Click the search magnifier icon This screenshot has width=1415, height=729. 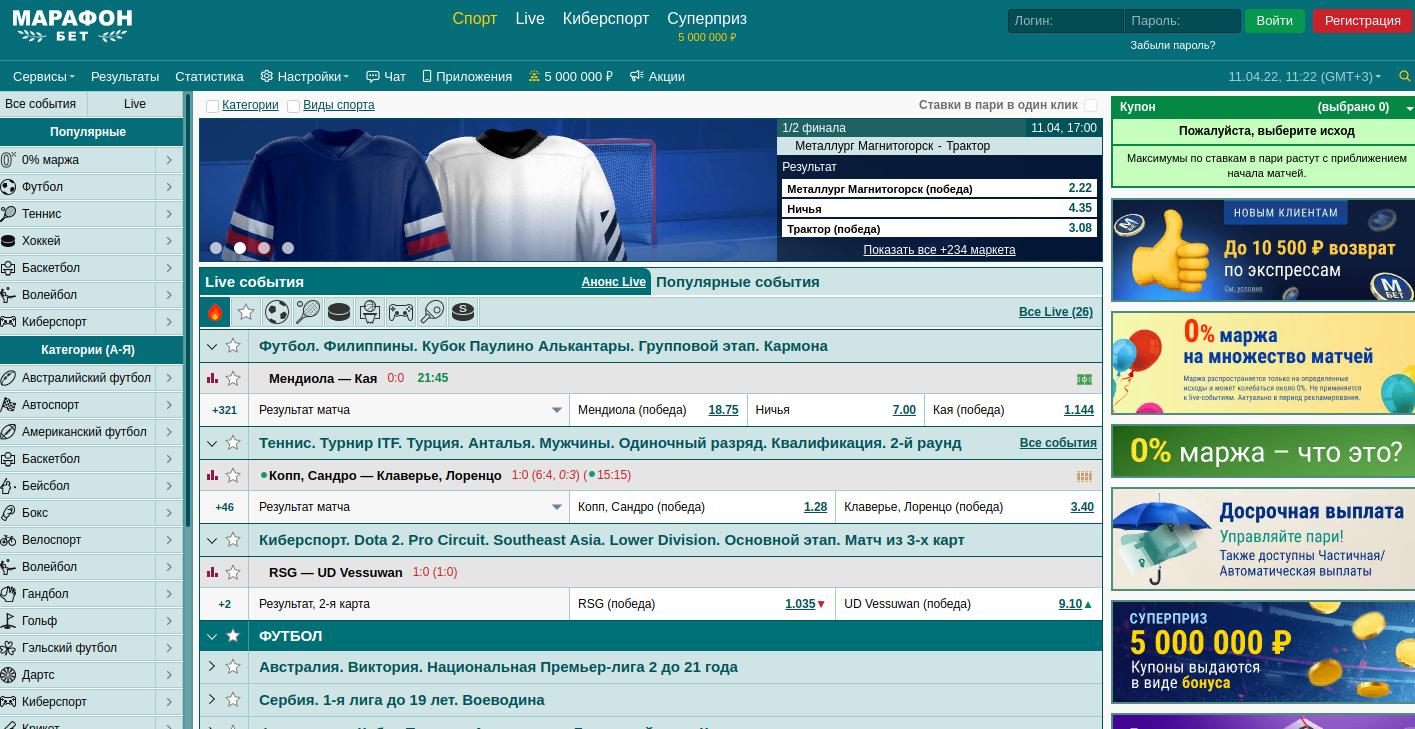tap(1405, 76)
